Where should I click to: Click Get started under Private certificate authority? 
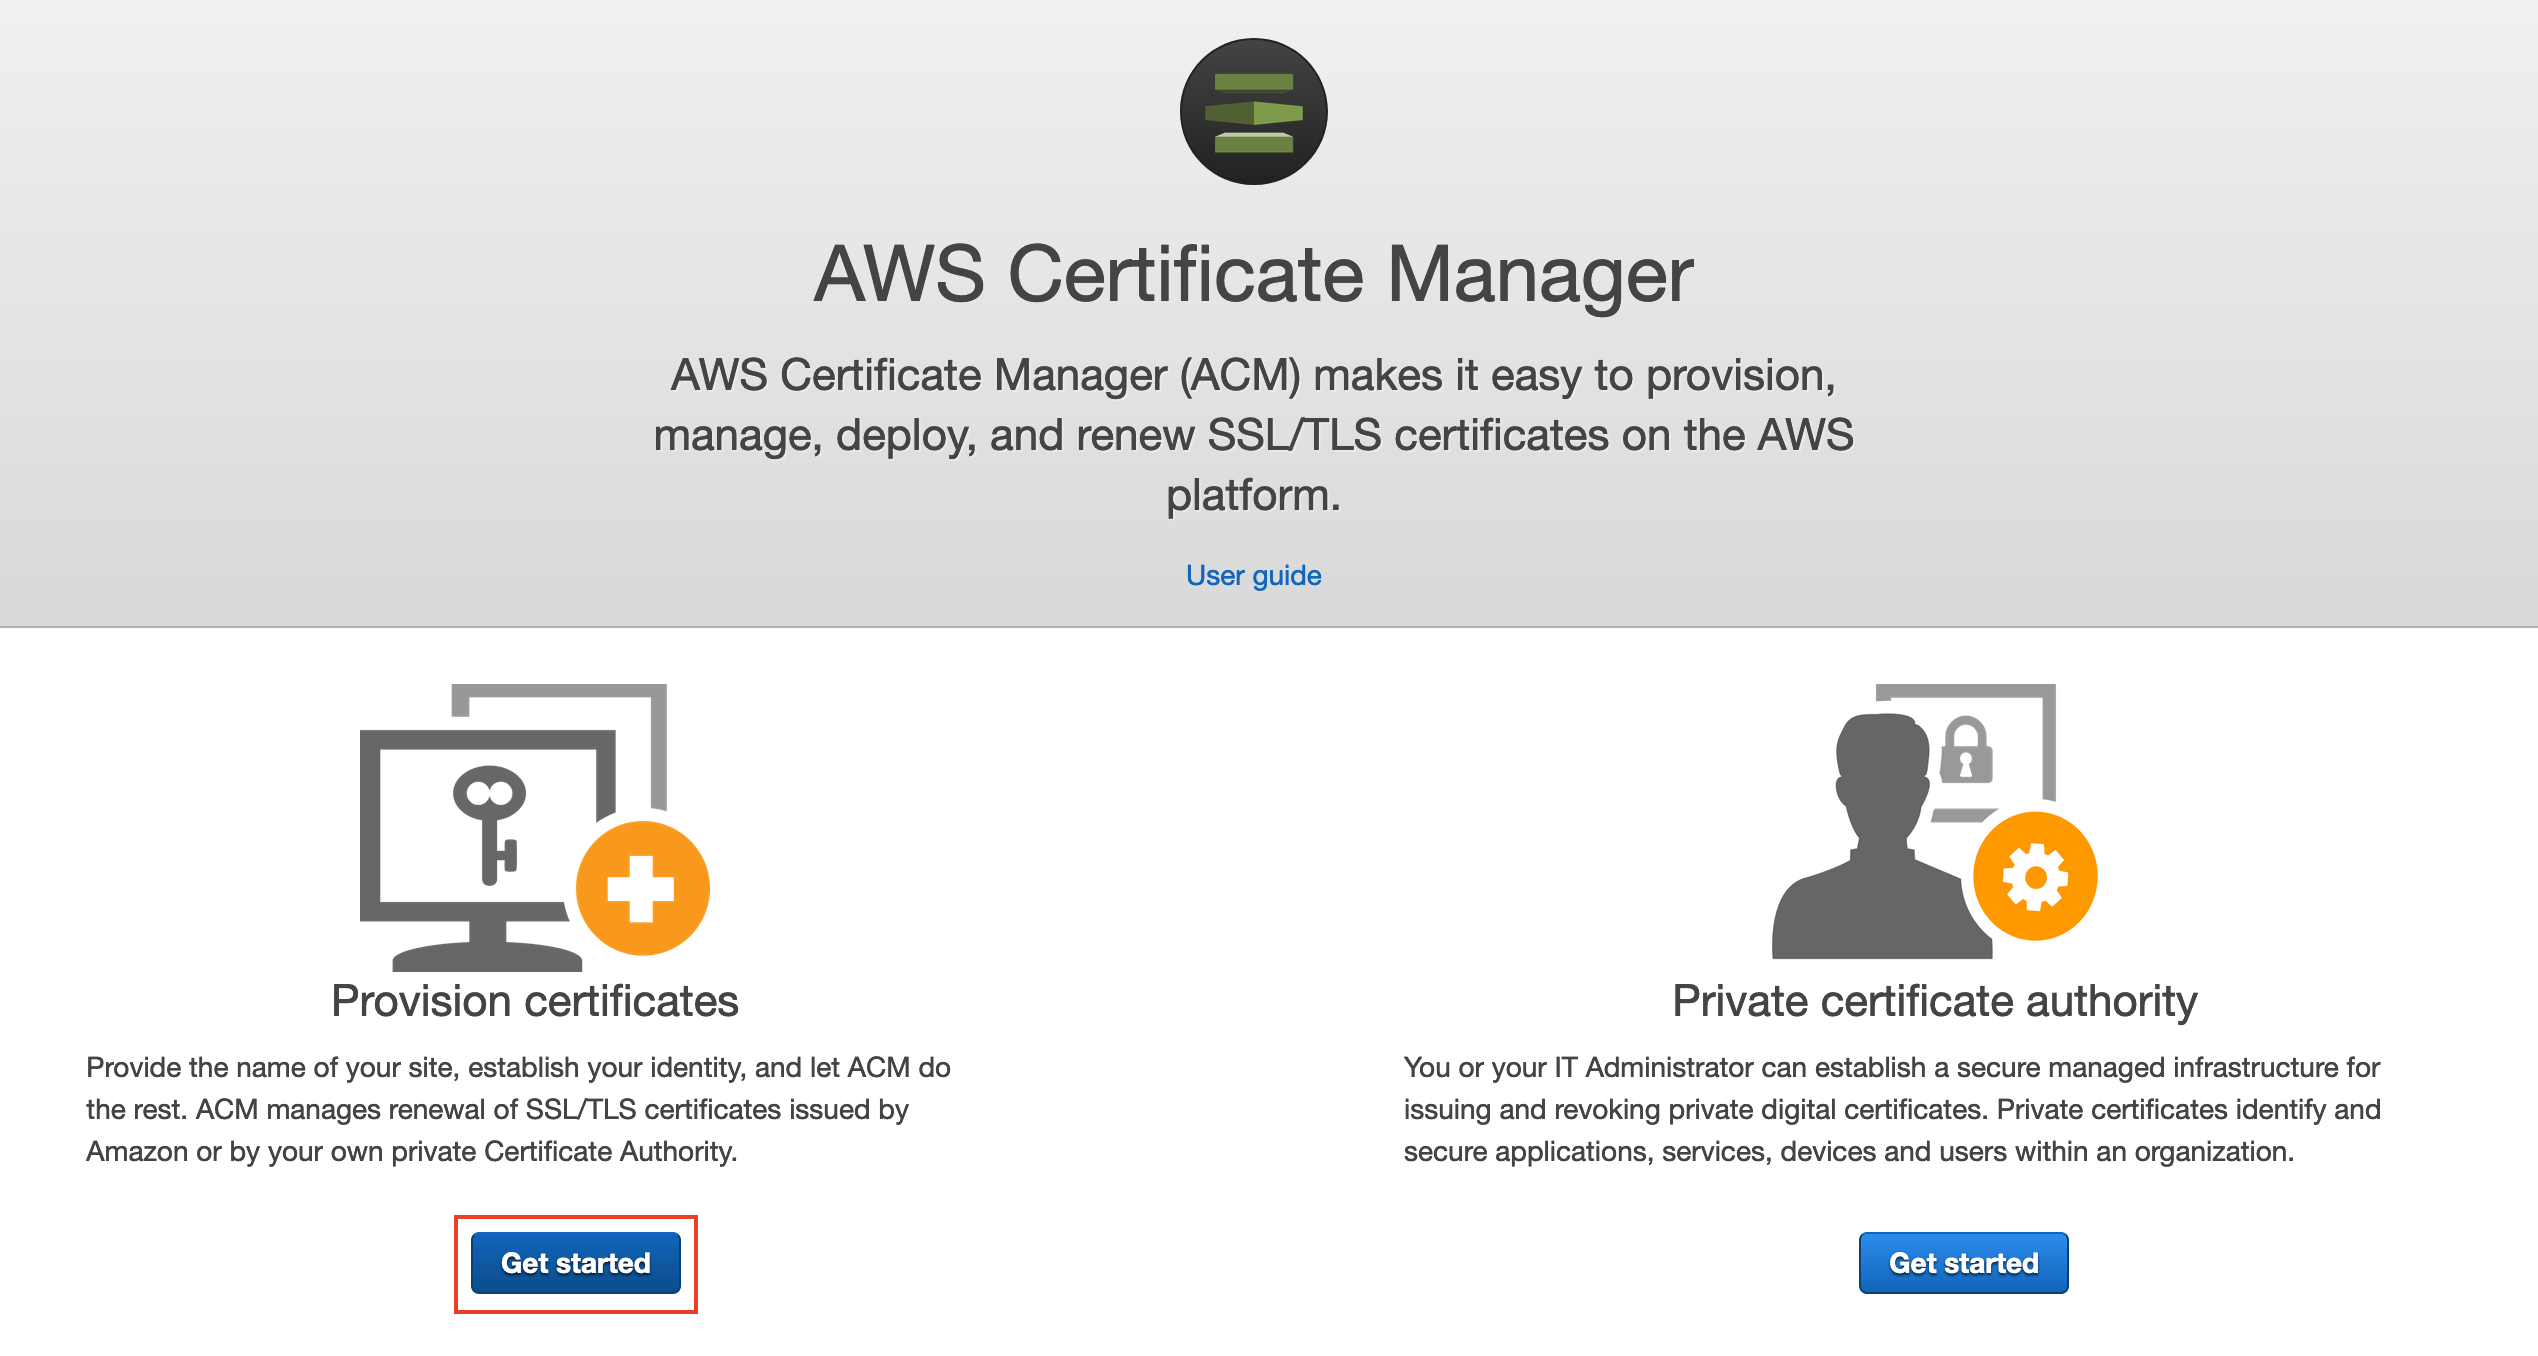tap(1963, 1263)
